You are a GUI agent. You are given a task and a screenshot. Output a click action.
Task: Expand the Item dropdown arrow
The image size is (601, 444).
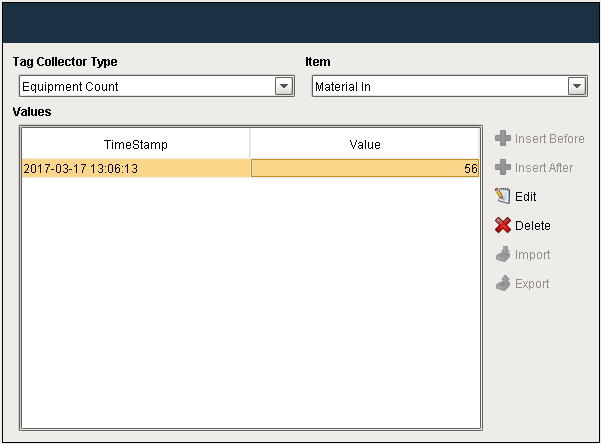click(x=577, y=87)
